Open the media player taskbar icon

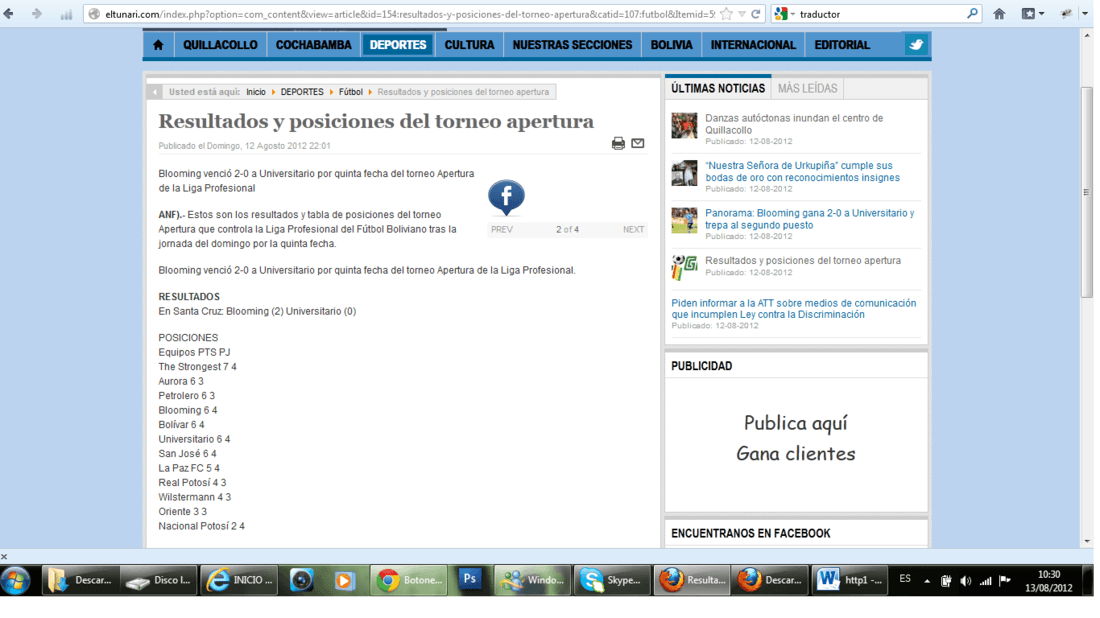coord(344,580)
